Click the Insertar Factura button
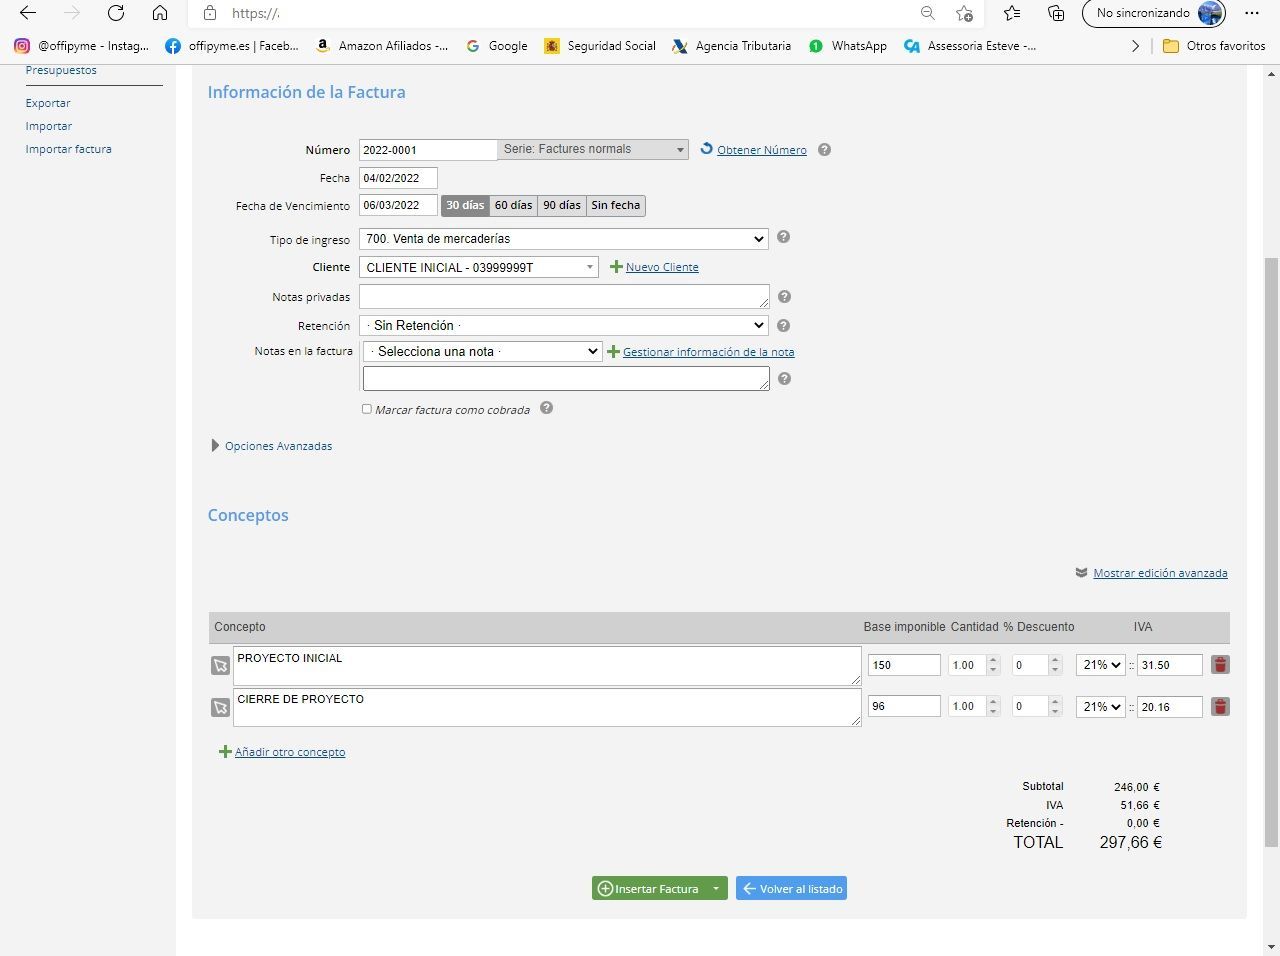Image resolution: width=1280 pixels, height=956 pixels. (649, 889)
